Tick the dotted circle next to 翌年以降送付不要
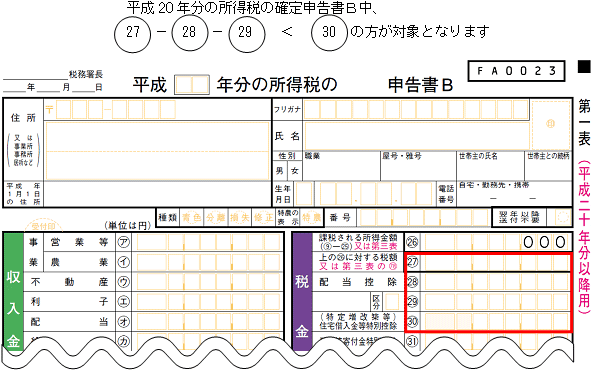 tap(563, 217)
